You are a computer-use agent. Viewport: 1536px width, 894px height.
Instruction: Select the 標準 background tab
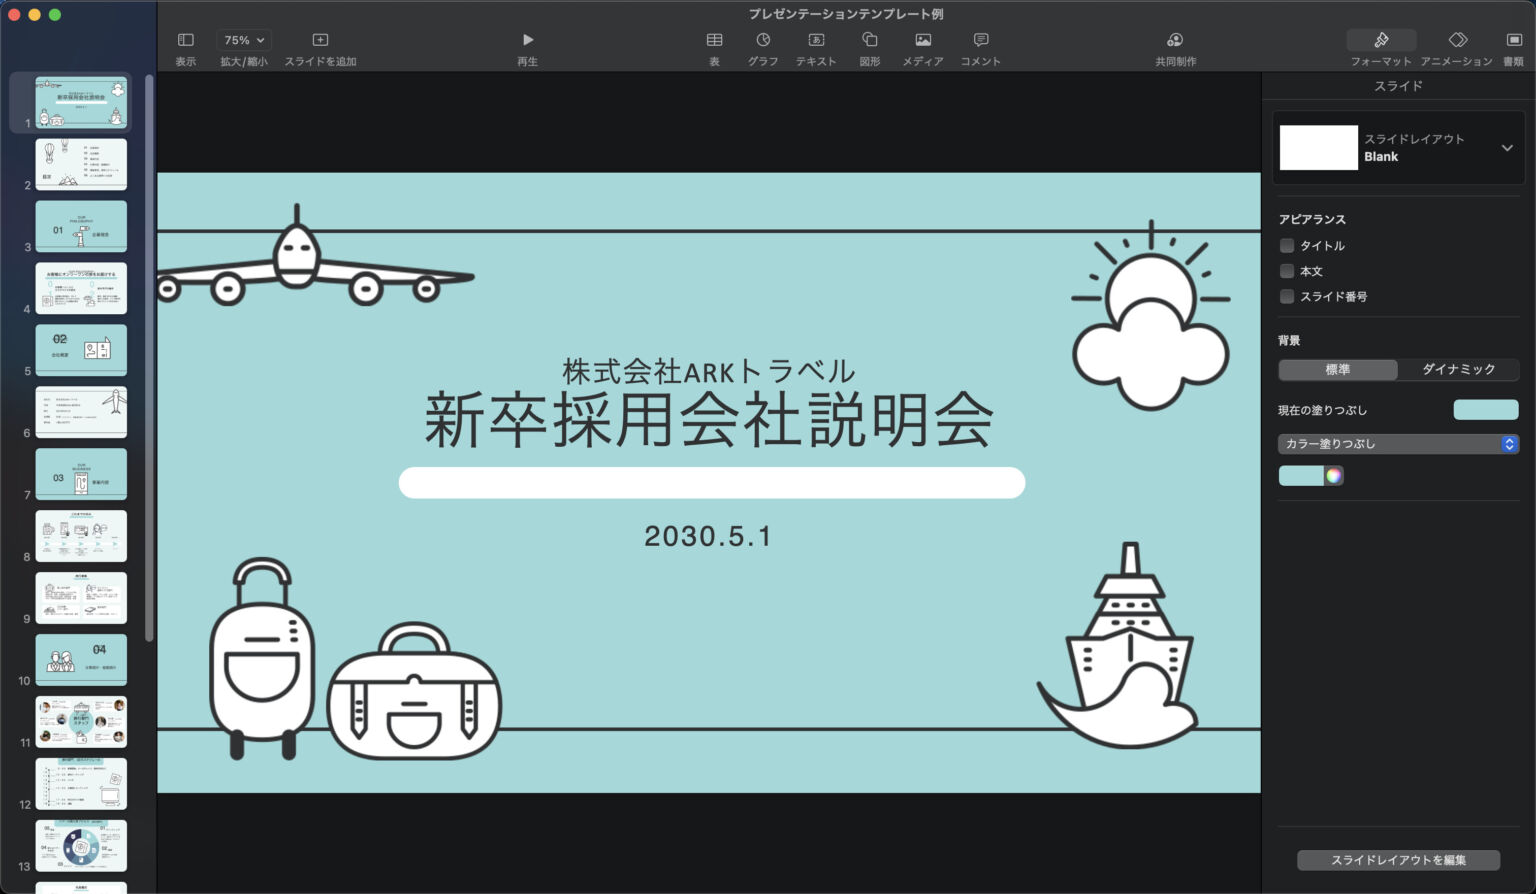click(x=1337, y=369)
